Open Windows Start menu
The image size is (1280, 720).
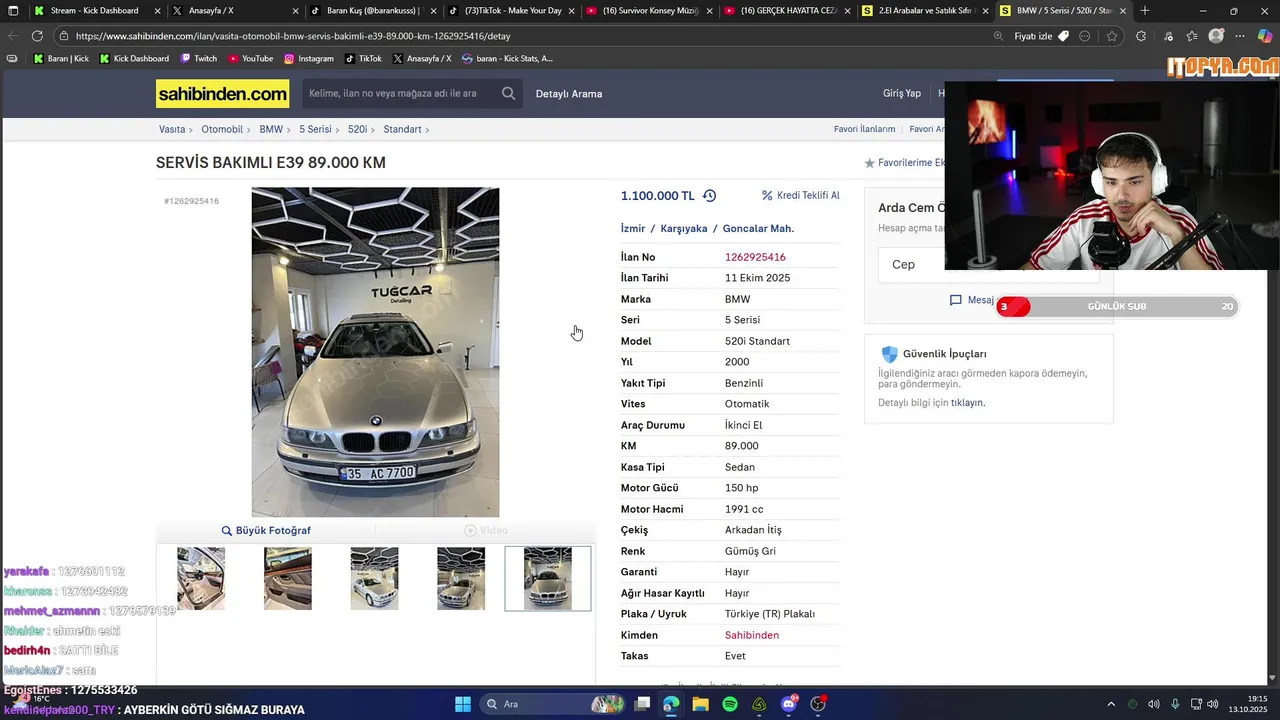point(463,704)
